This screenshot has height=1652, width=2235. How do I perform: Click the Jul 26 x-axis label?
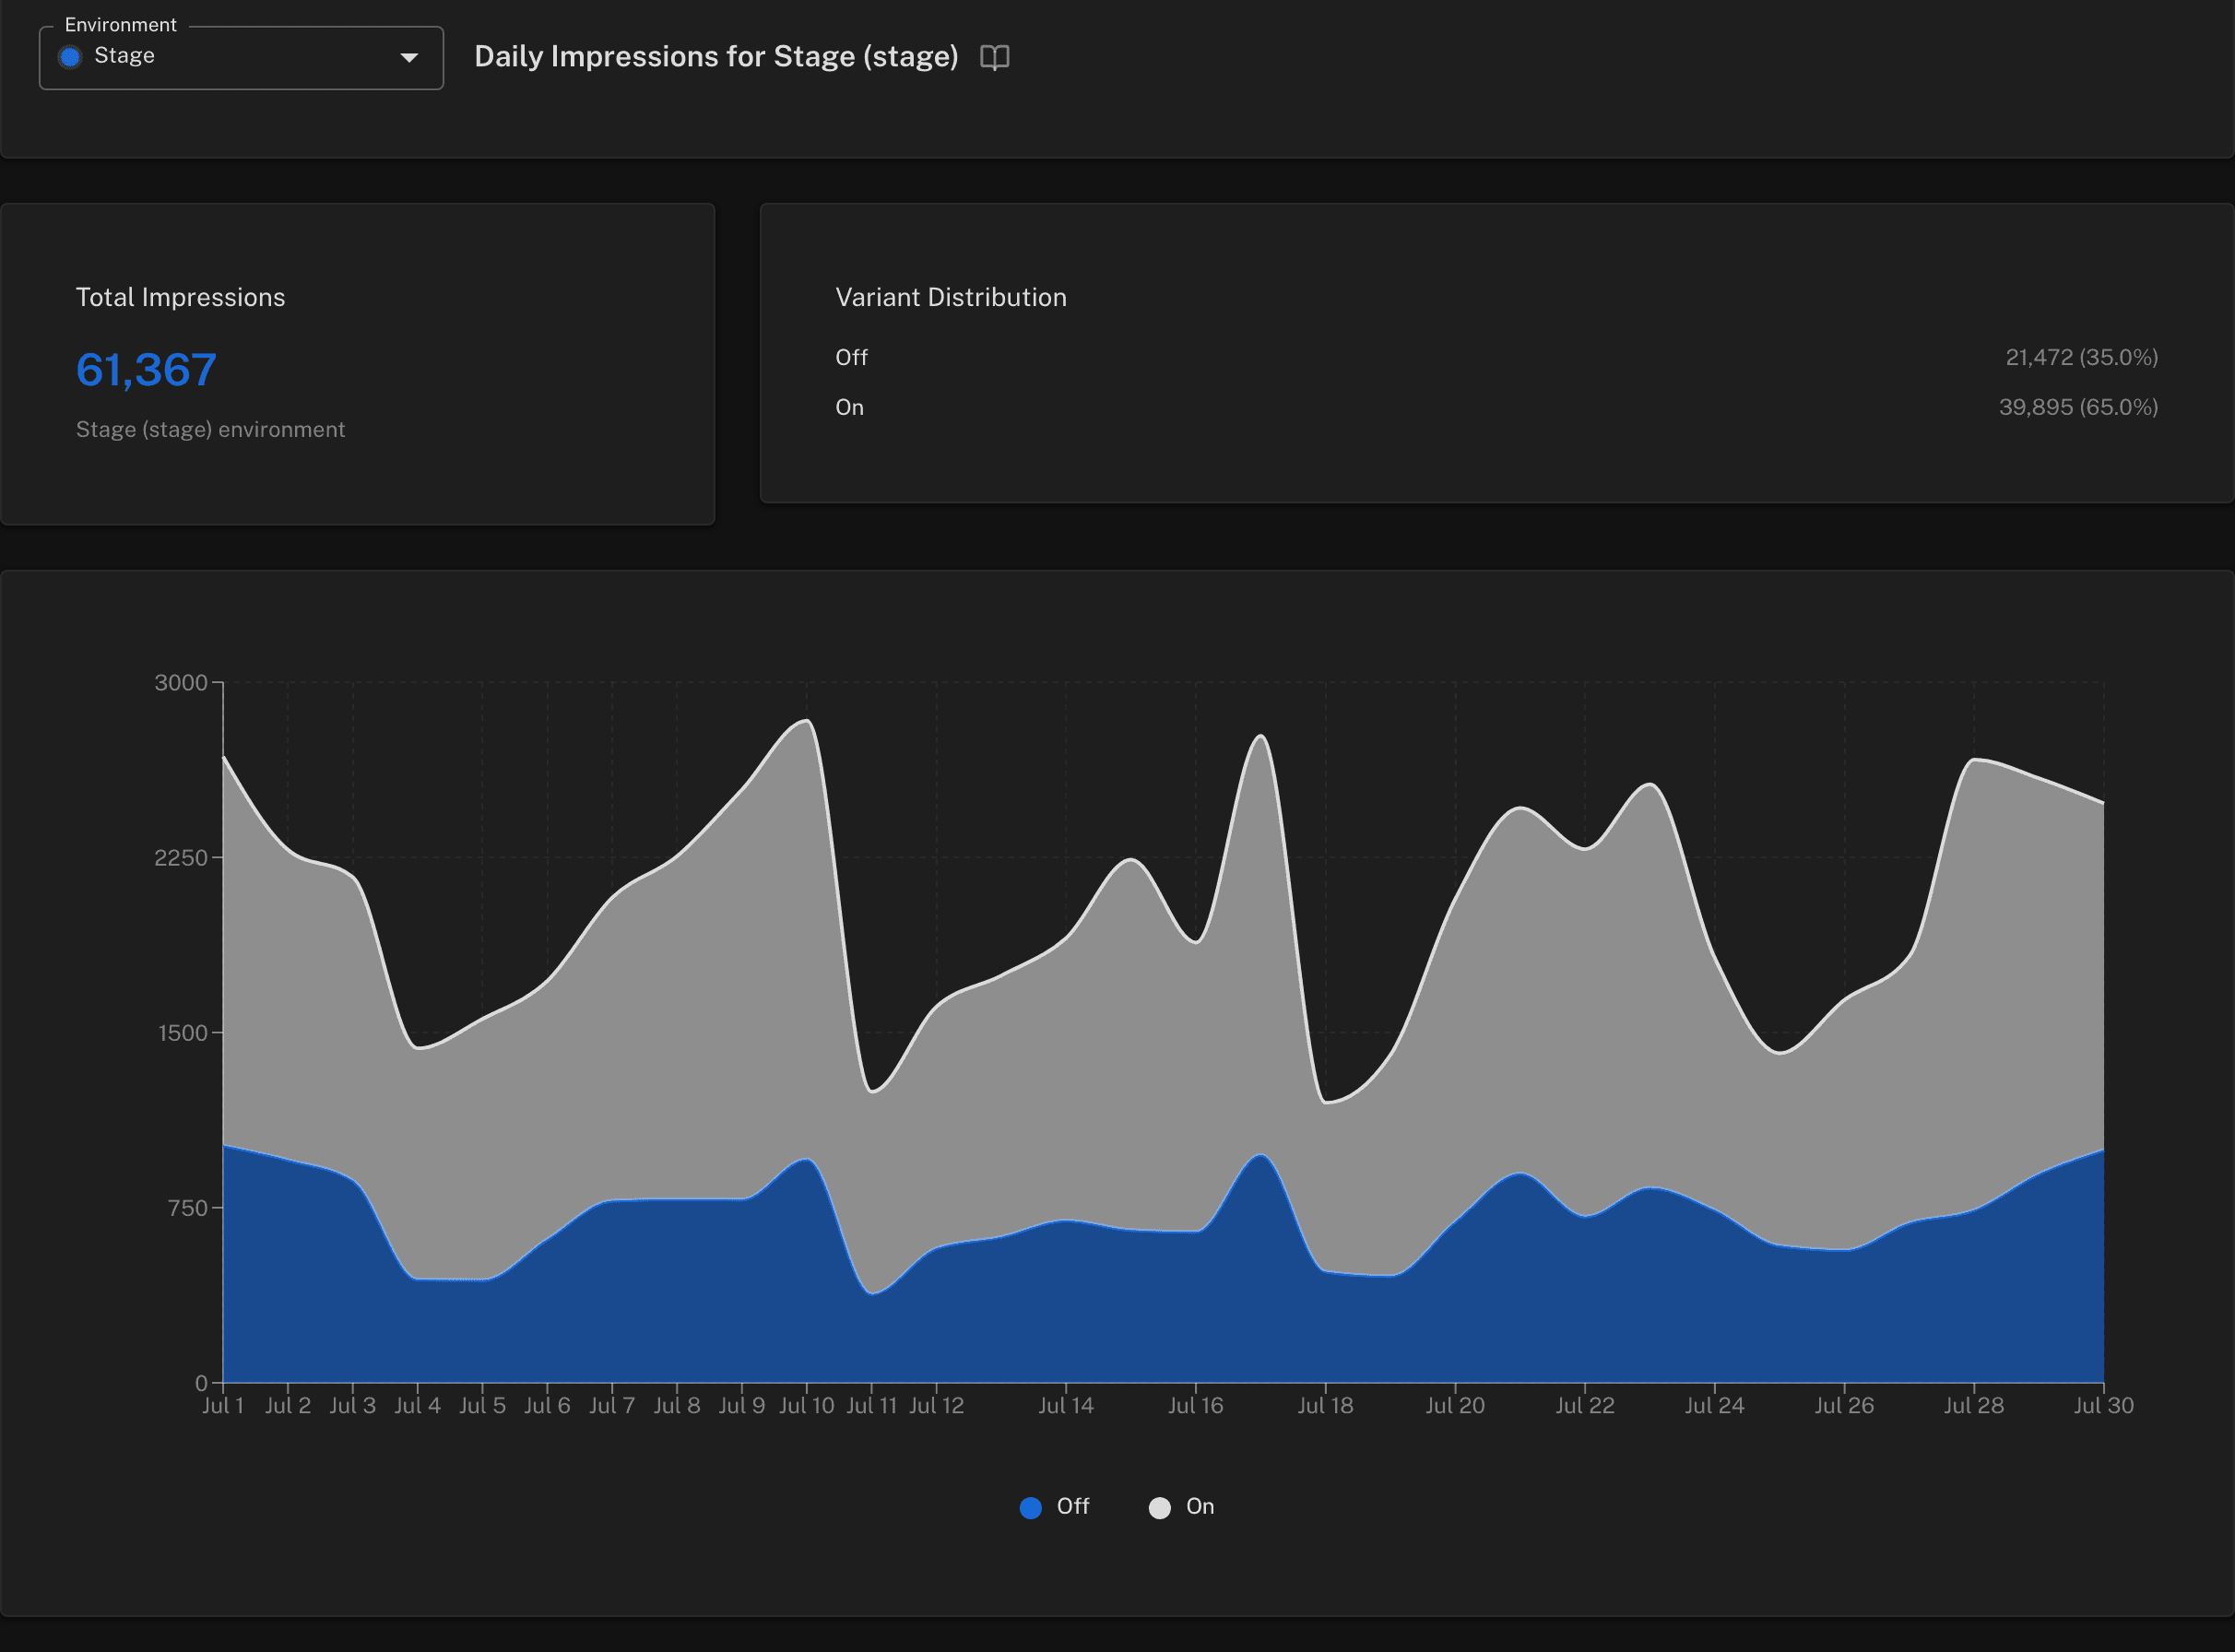coord(1845,1405)
